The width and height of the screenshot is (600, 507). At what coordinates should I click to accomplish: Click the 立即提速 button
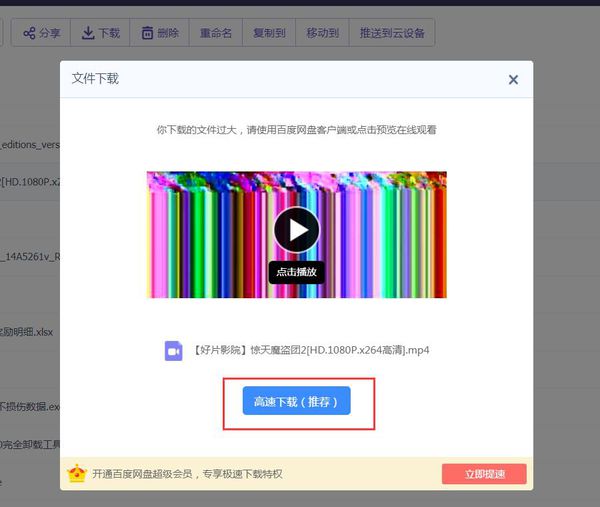pos(484,474)
